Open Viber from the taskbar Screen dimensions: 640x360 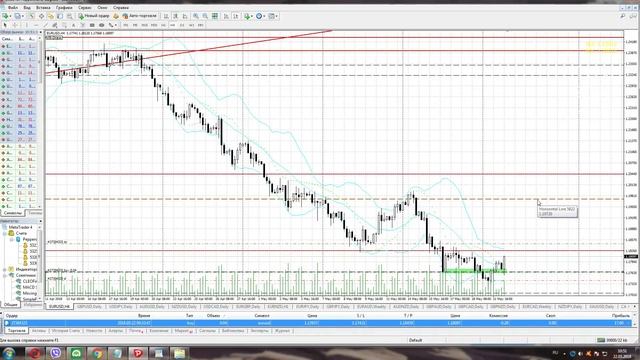tap(56, 353)
